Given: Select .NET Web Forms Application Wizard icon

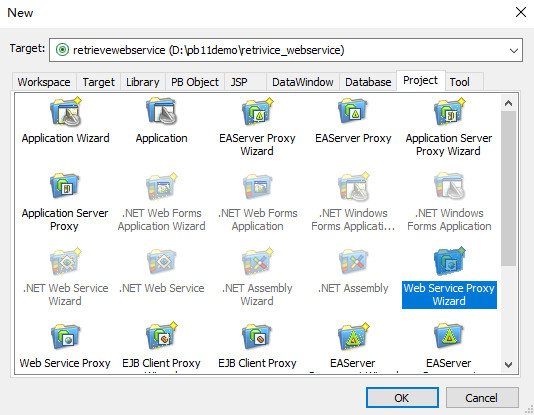Looking at the screenshot, I should tap(161, 186).
